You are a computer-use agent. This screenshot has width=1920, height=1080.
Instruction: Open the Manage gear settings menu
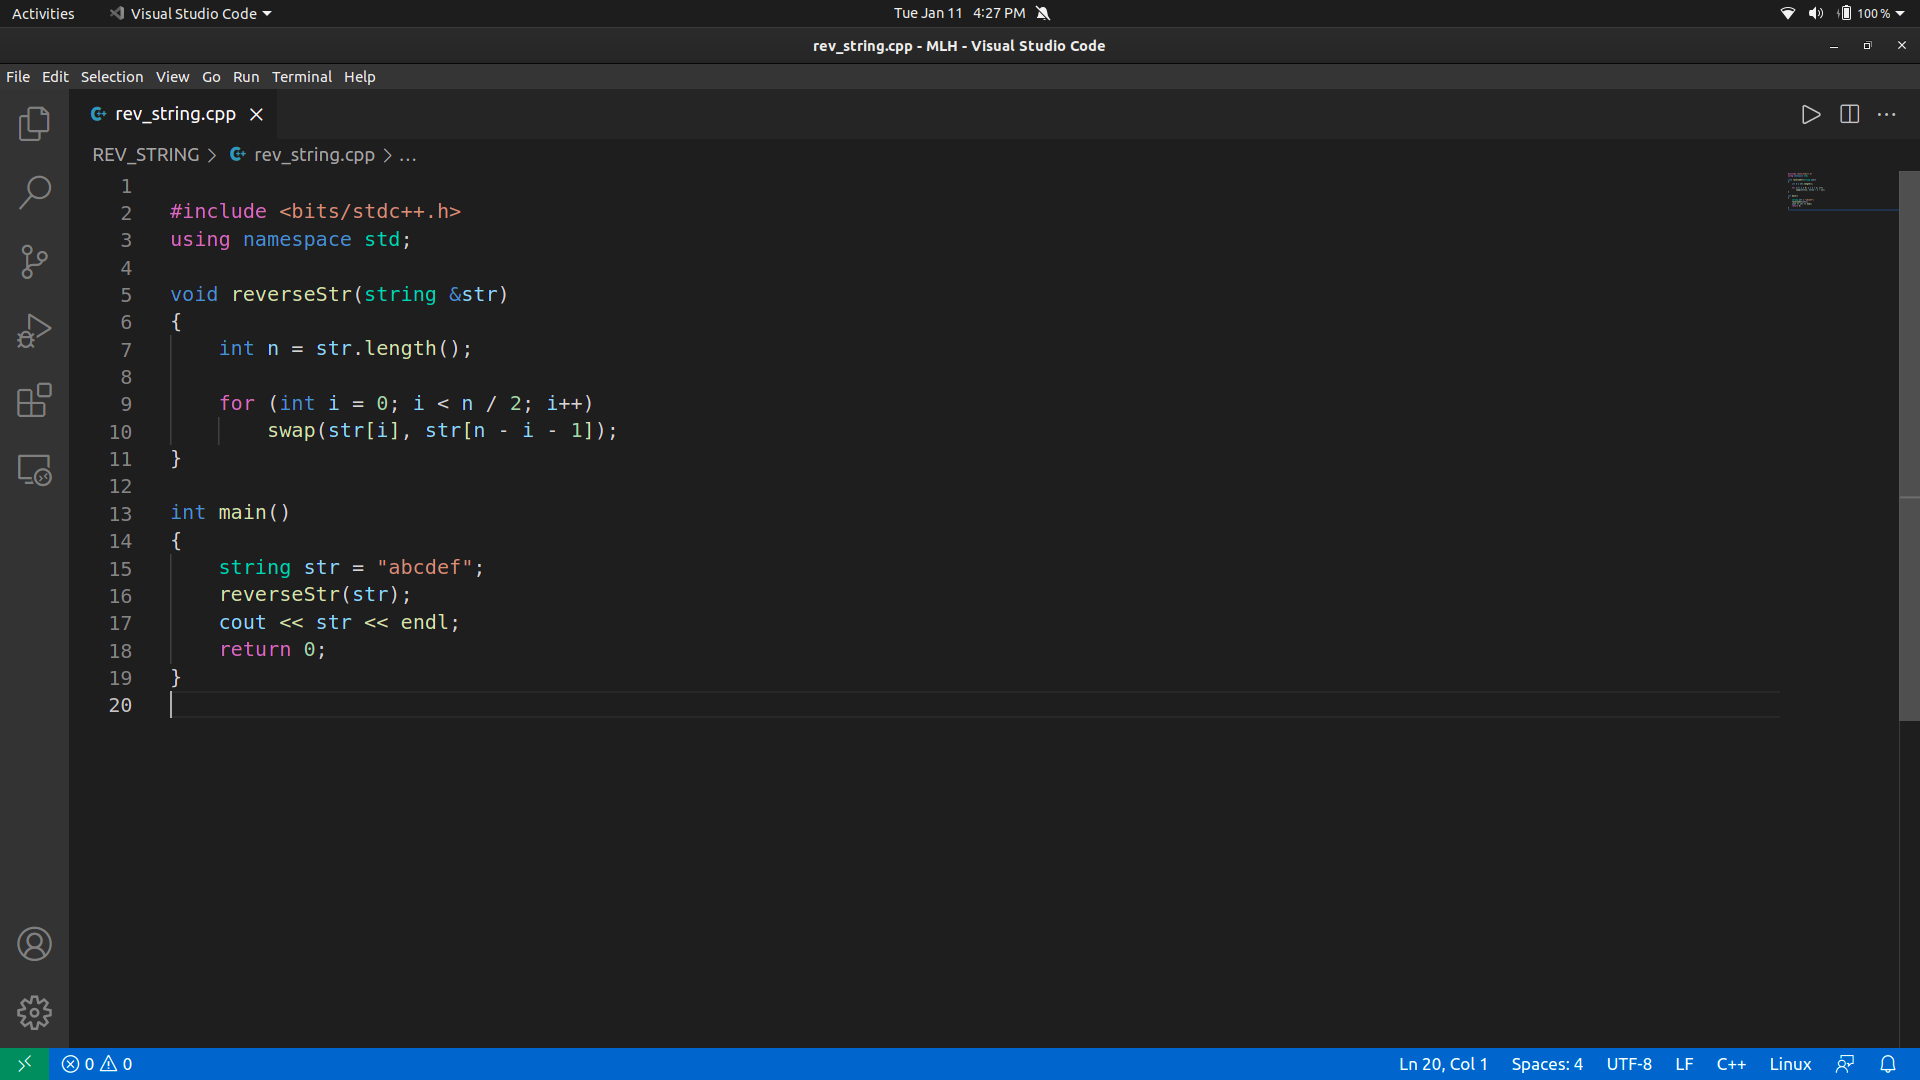(x=34, y=1013)
